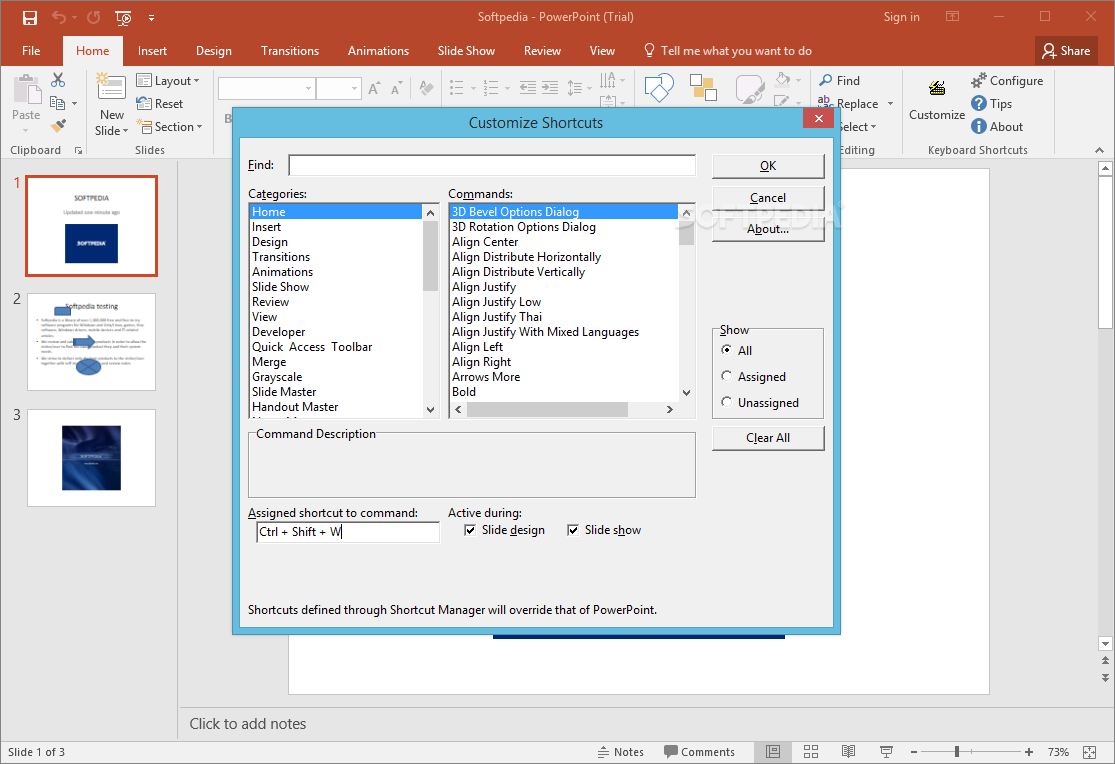Switch to Normal view icon in status bar
This screenshot has height=764, width=1115.
(773, 752)
